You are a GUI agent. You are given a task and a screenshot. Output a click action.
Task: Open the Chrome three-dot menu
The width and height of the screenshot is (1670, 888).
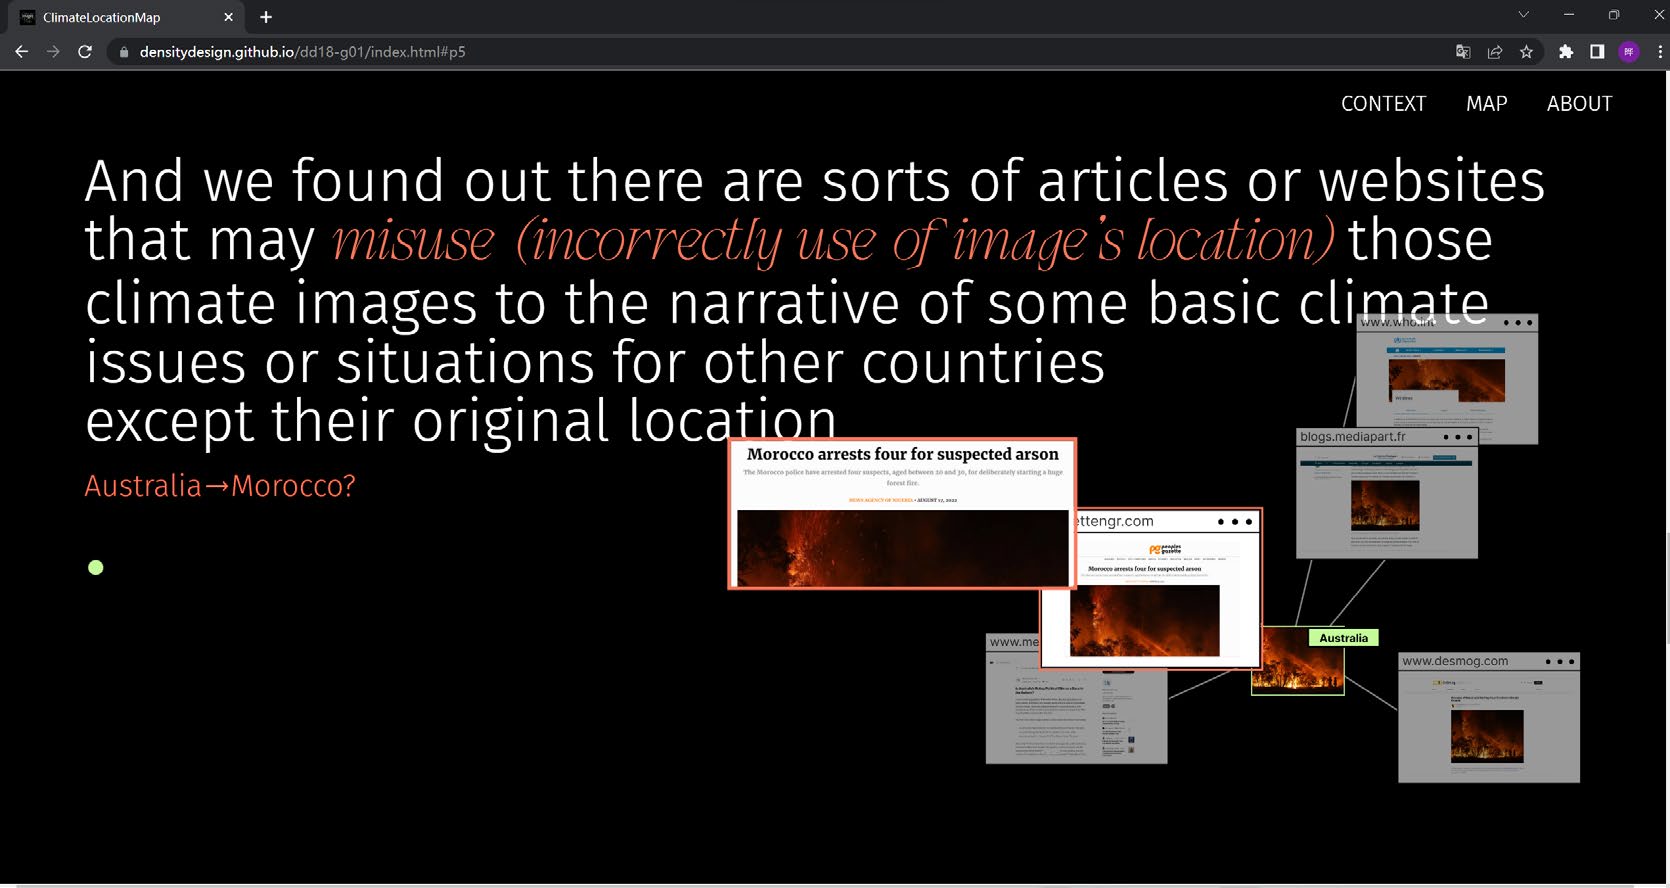click(1660, 52)
